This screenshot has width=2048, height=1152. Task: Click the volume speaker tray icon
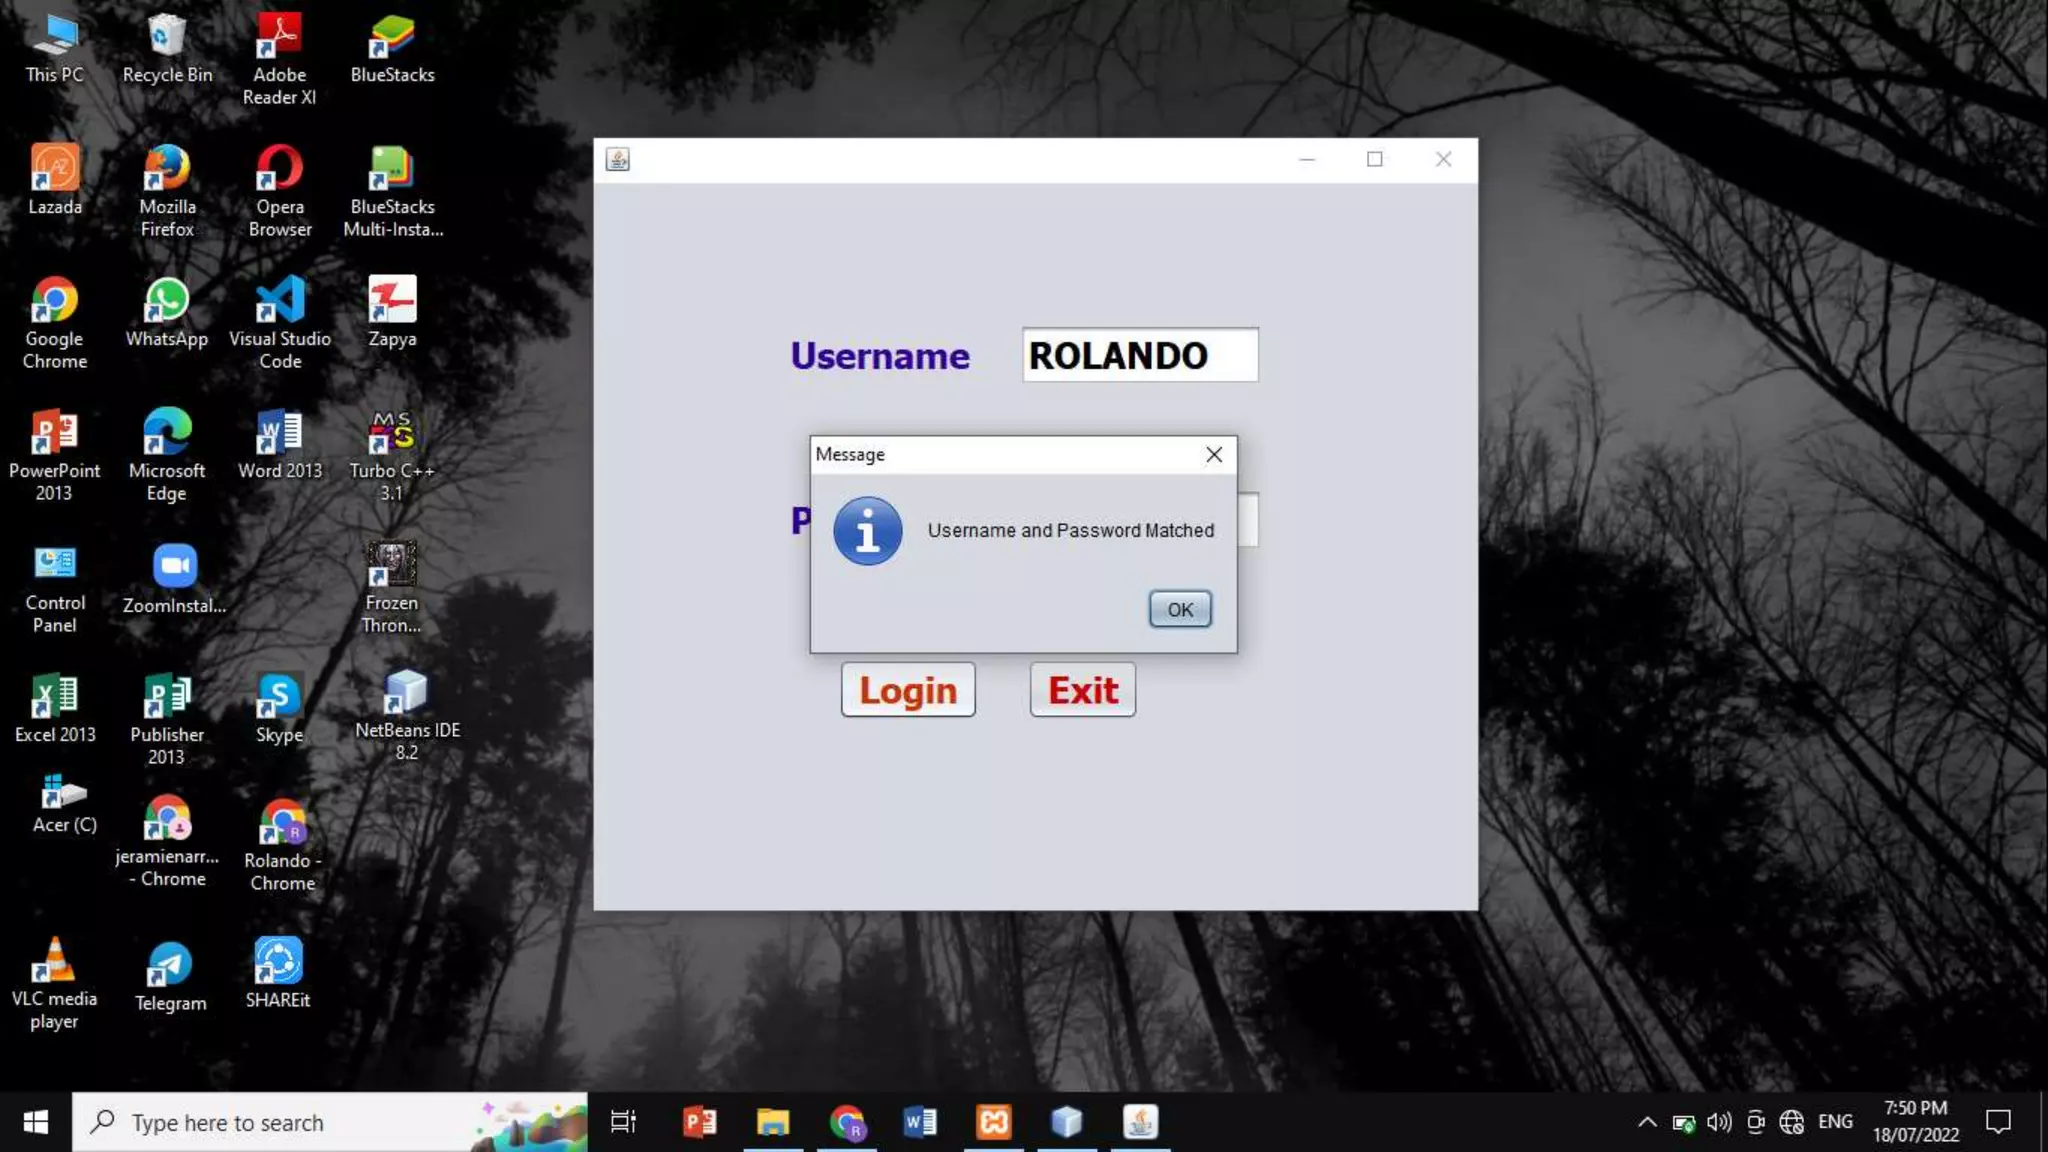coord(1719,1122)
